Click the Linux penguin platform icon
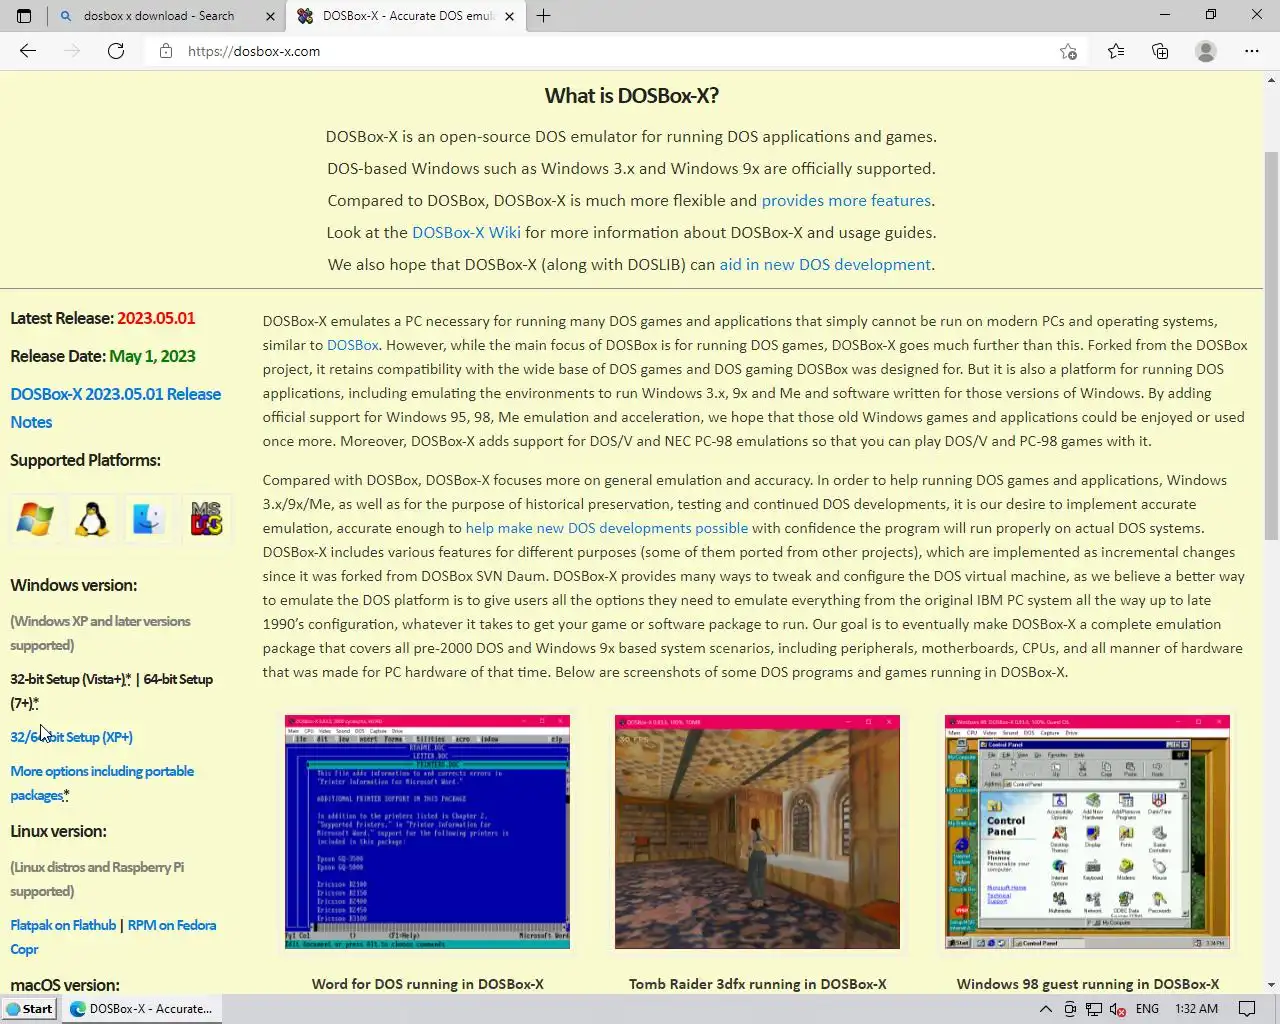 point(92,519)
